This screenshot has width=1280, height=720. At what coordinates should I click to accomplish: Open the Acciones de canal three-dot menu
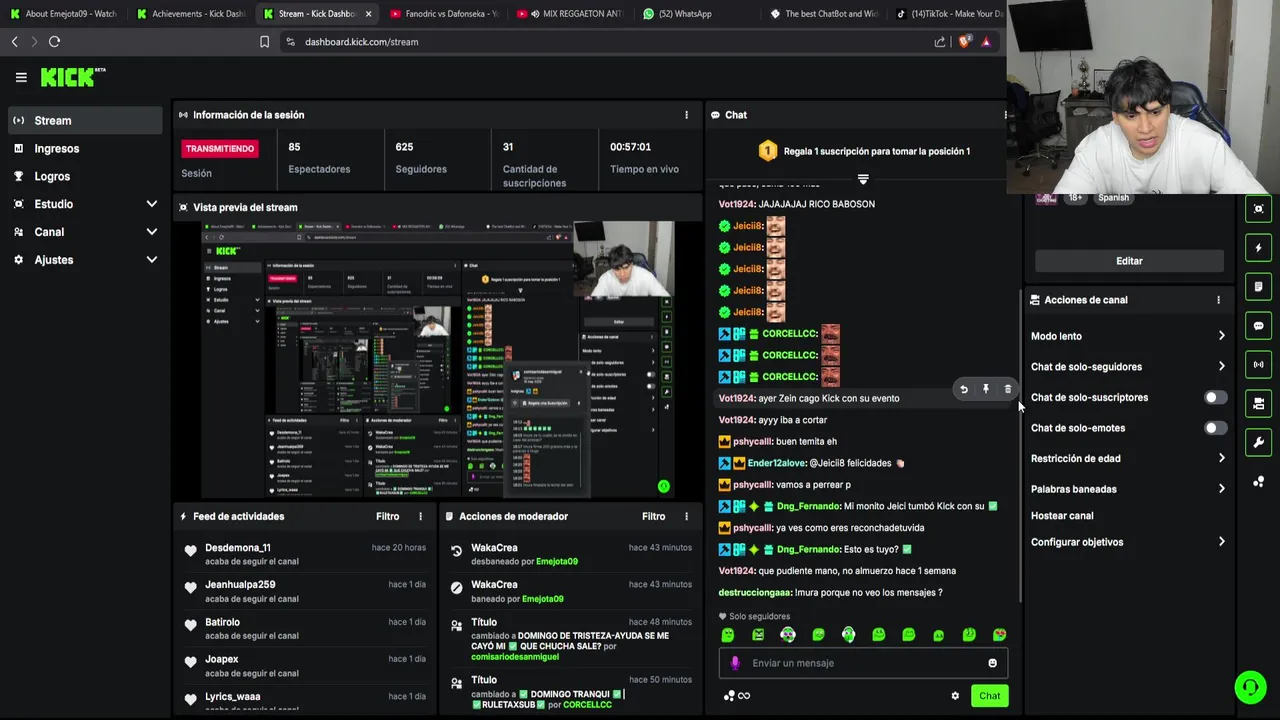1218,300
